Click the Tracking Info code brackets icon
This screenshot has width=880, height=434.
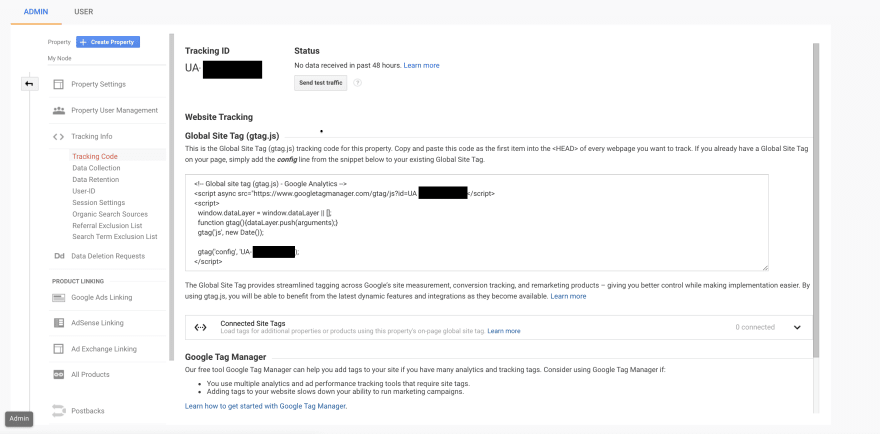[x=59, y=136]
